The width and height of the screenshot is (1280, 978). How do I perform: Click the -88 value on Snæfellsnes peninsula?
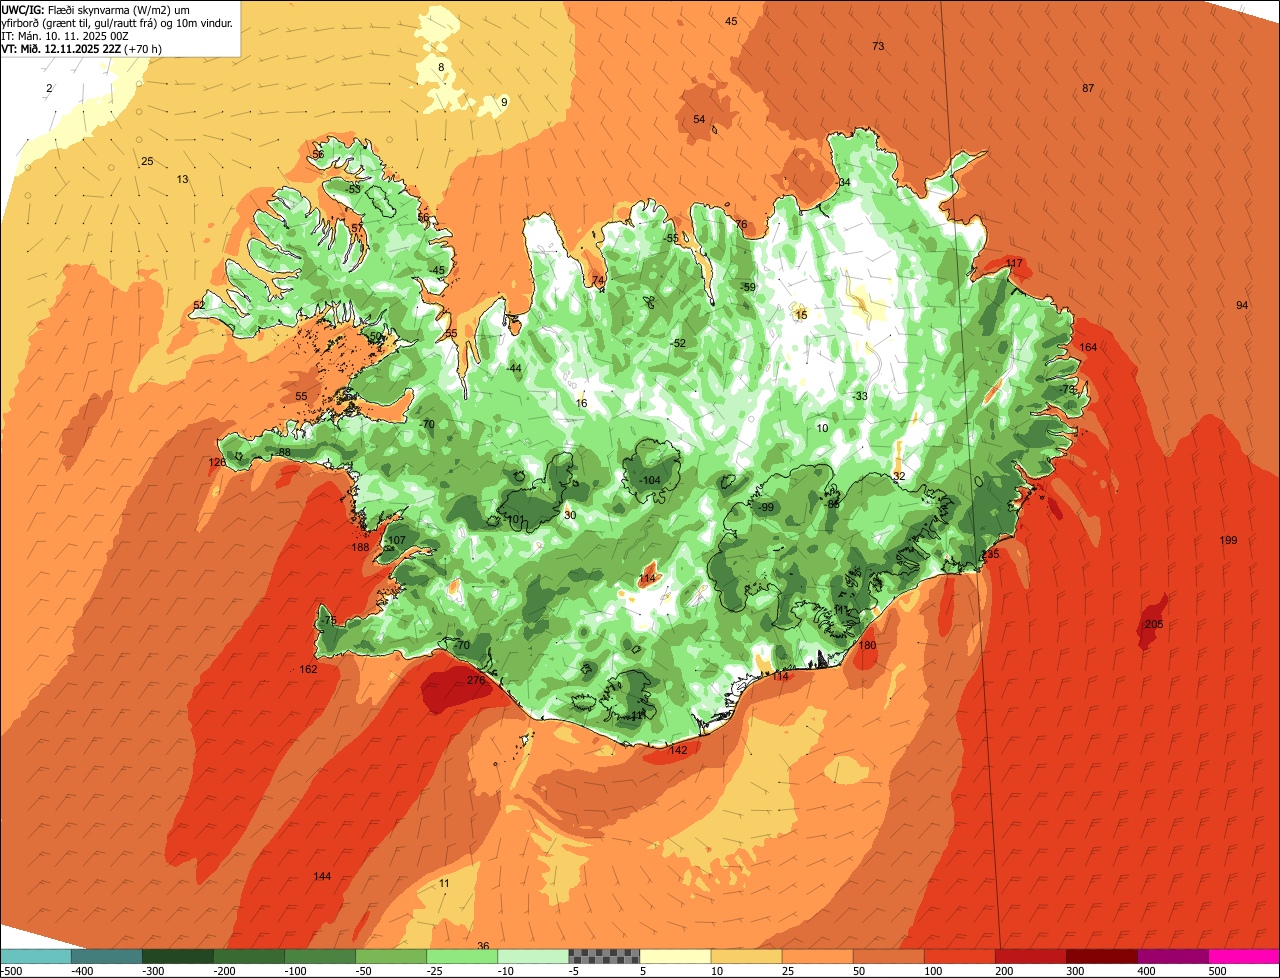coord(282,453)
